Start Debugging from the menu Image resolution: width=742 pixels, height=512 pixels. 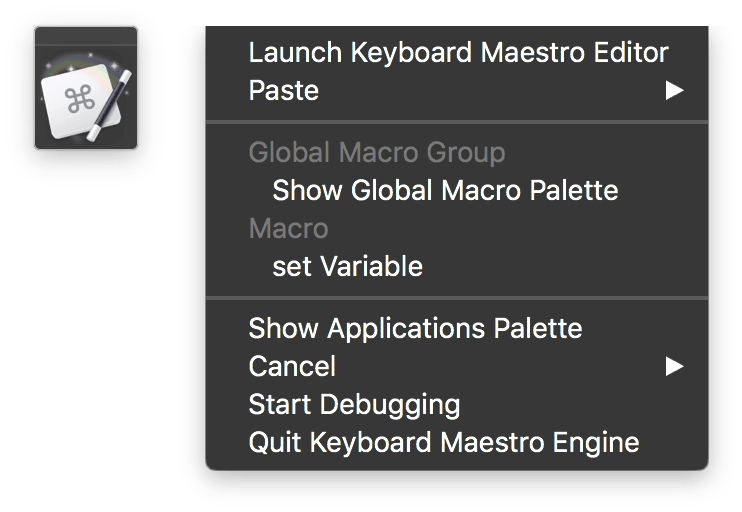tap(354, 404)
